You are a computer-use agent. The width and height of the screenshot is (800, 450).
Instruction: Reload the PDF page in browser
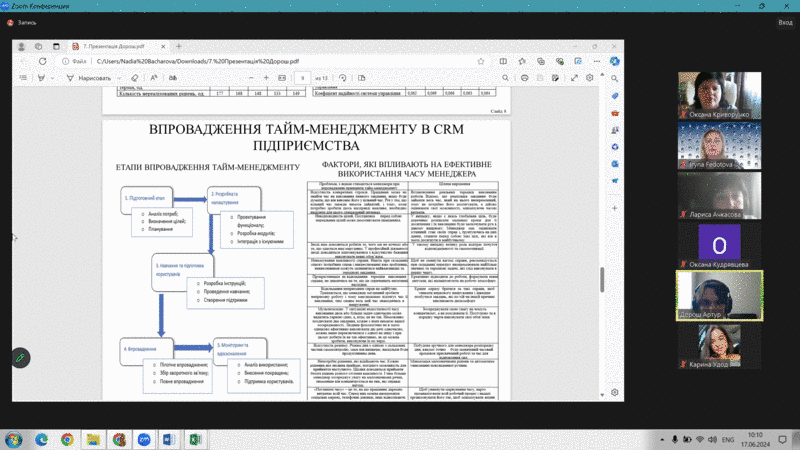click(41, 60)
